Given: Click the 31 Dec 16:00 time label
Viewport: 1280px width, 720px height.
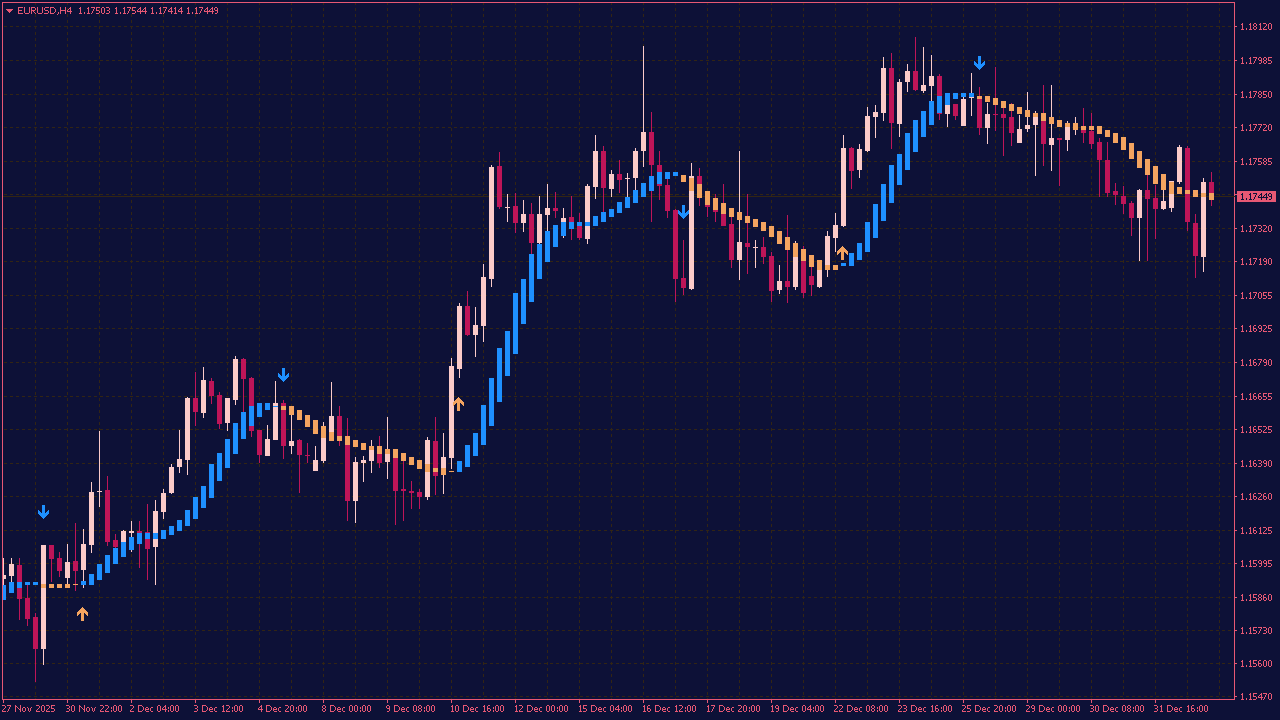Looking at the screenshot, I should (1179, 709).
